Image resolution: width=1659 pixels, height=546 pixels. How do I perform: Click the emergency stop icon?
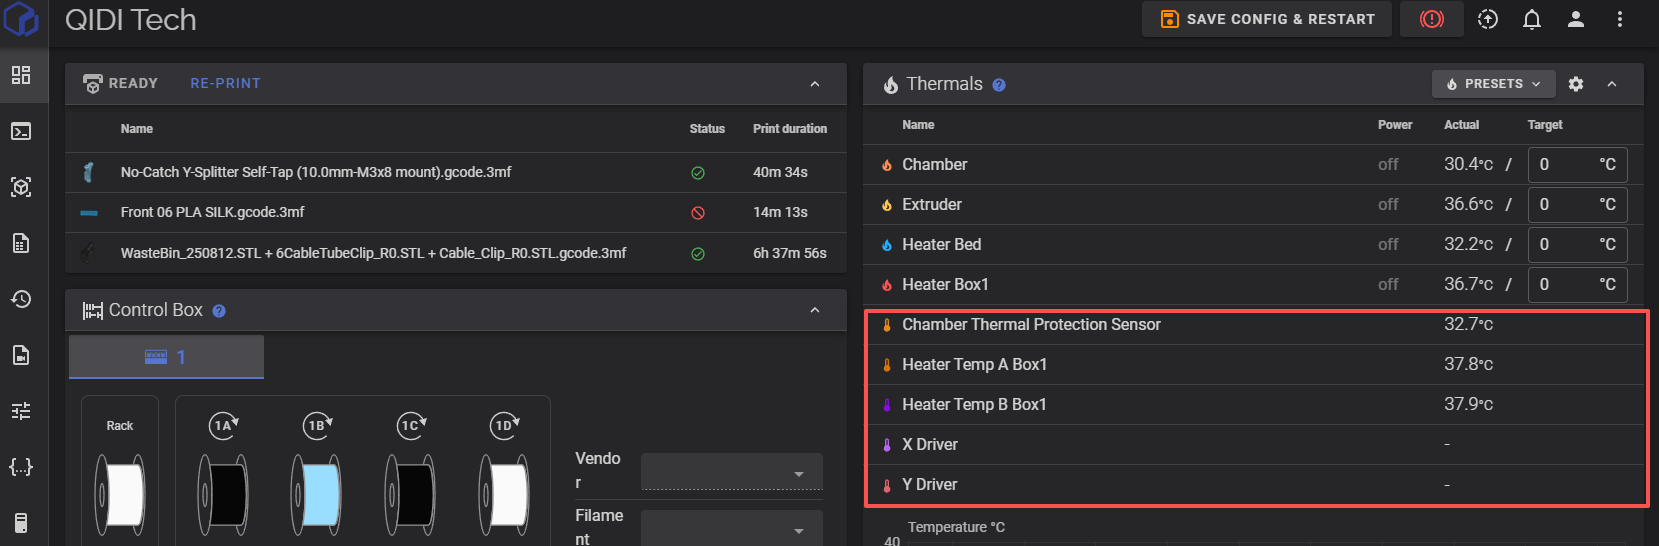(x=1432, y=19)
